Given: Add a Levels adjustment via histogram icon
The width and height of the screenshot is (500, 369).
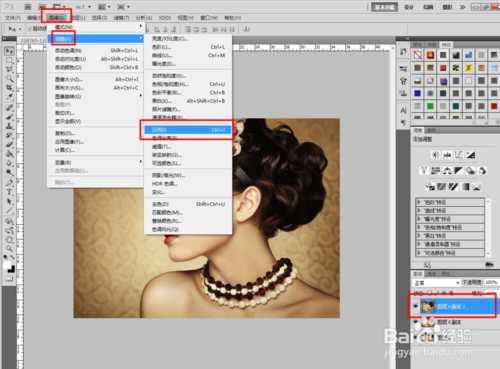Looking at the screenshot, I should click(x=447, y=155).
